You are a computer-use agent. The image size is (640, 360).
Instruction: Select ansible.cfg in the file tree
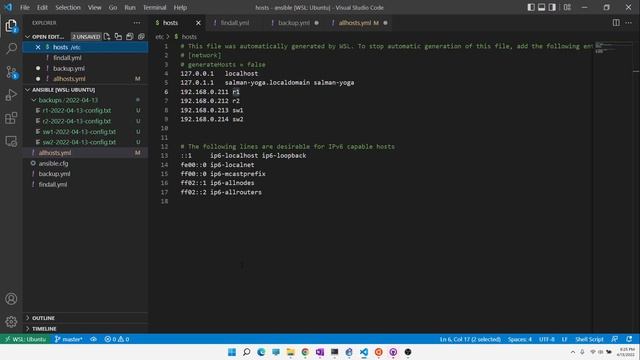tap(53, 163)
